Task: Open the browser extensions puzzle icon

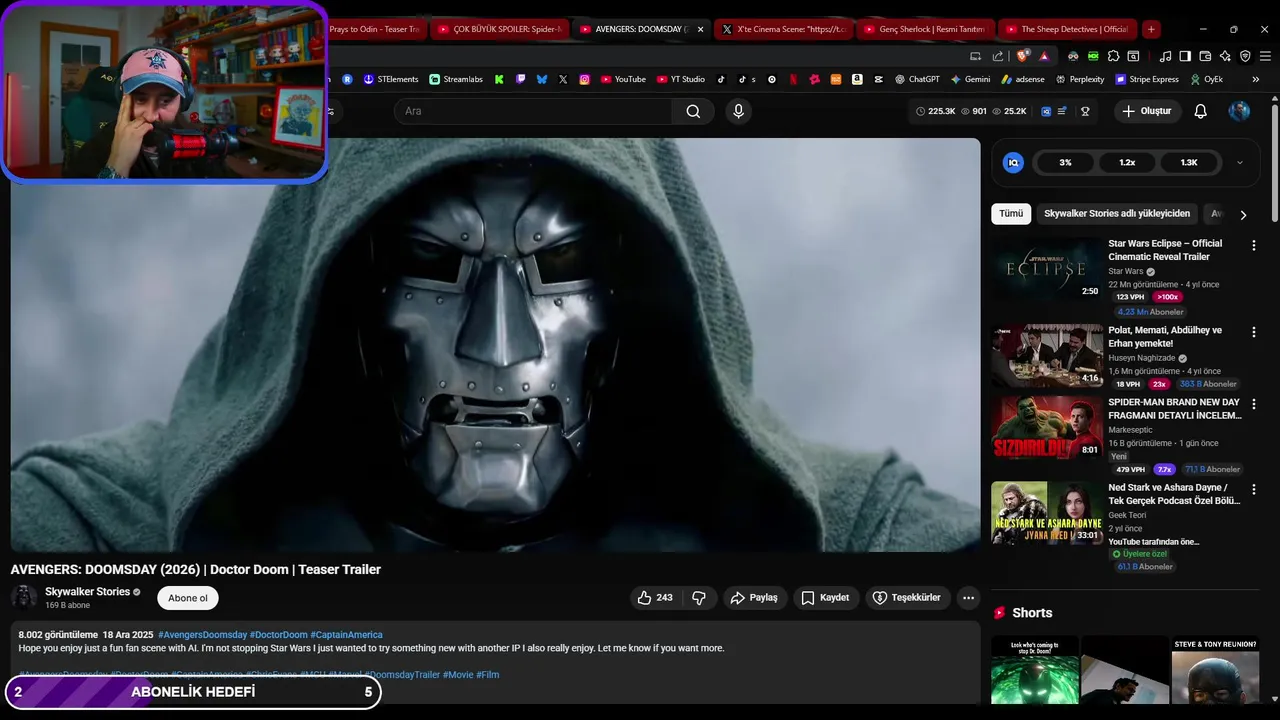Action: (1113, 56)
